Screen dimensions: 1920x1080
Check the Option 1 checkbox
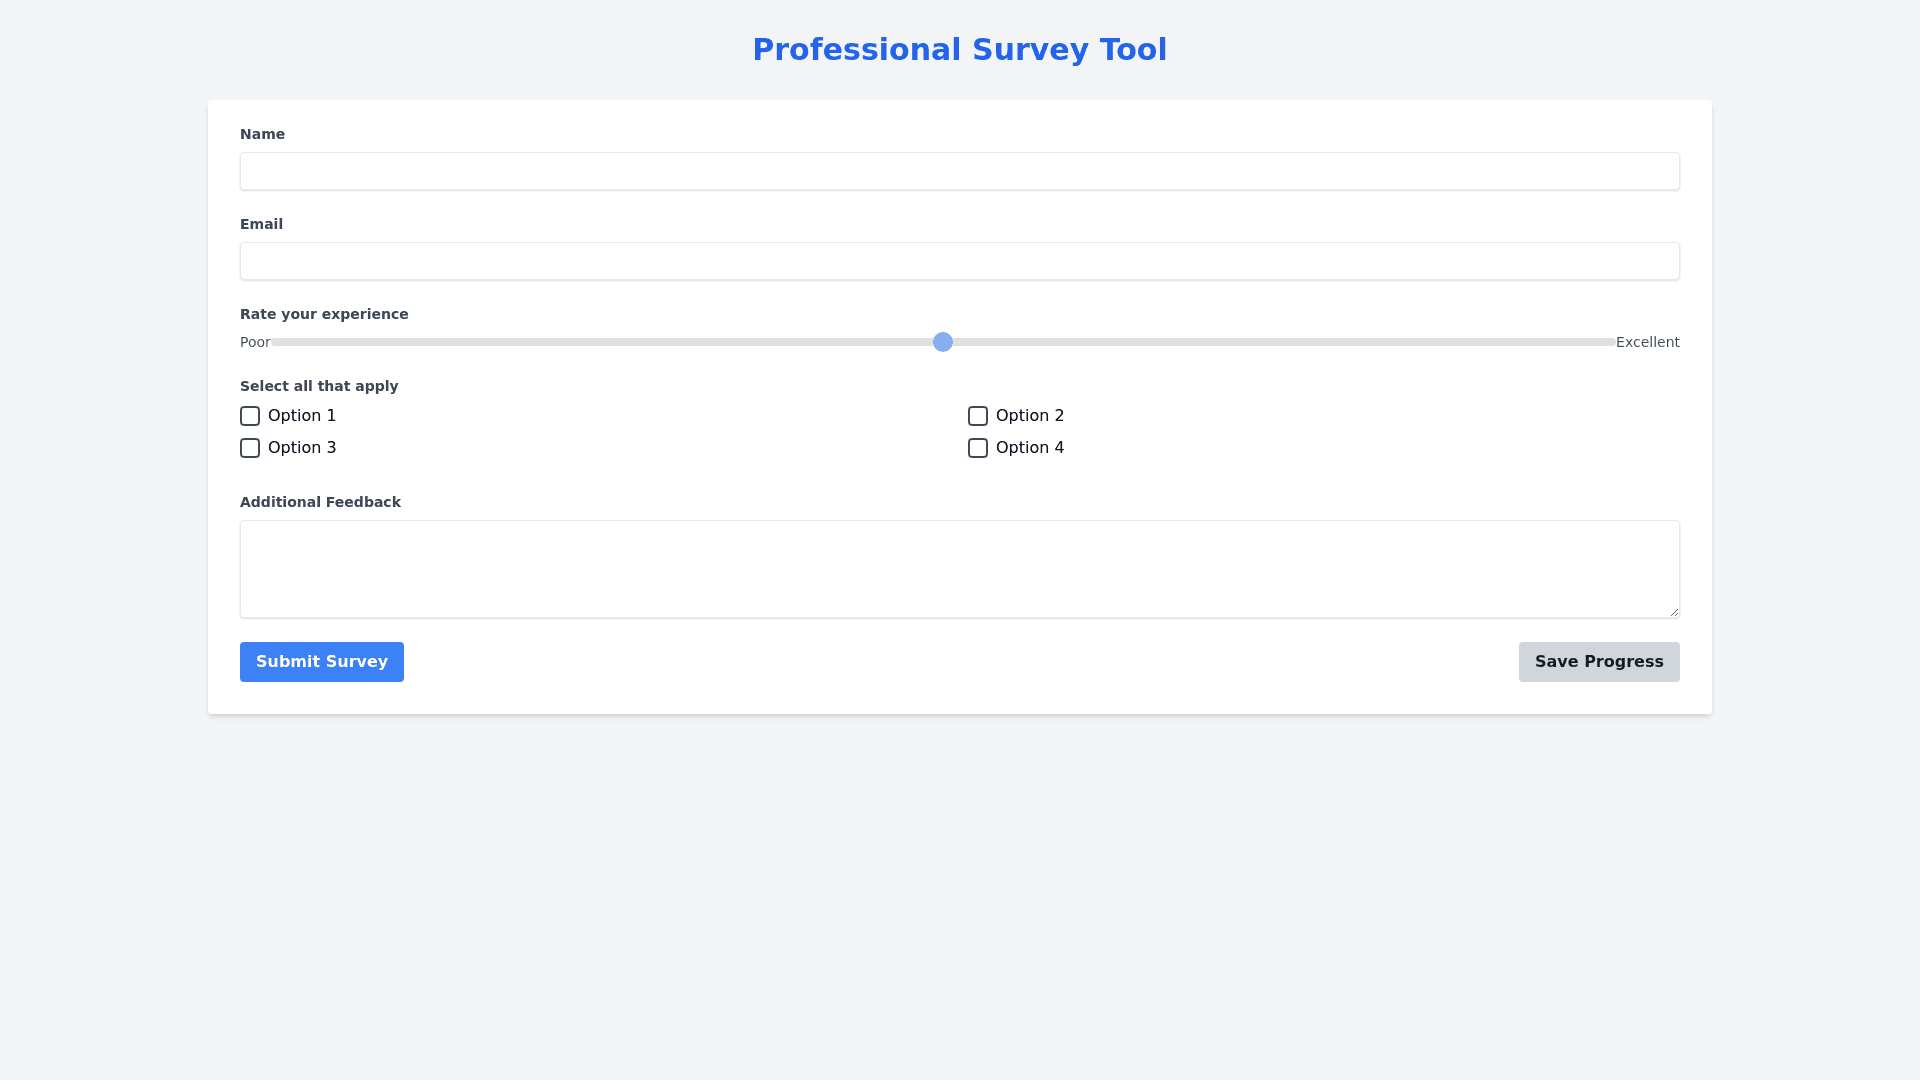[250, 416]
